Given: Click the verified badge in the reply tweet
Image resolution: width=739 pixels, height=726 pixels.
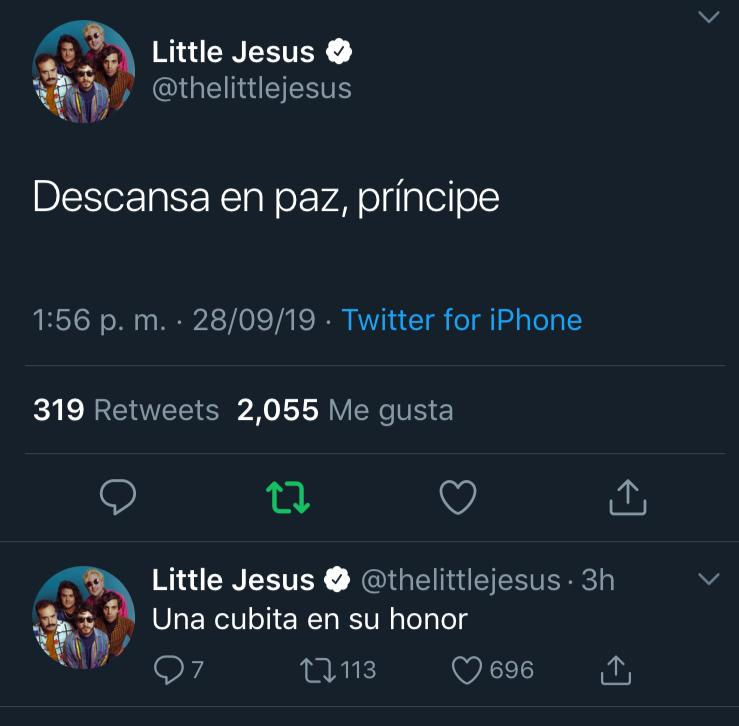Looking at the screenshot, I should pos(339,579).
